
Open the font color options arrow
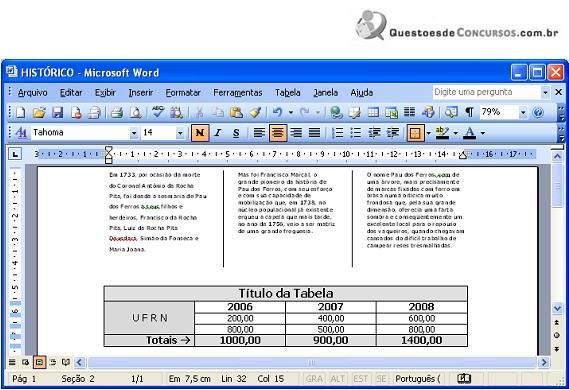[x=483, y=133]
